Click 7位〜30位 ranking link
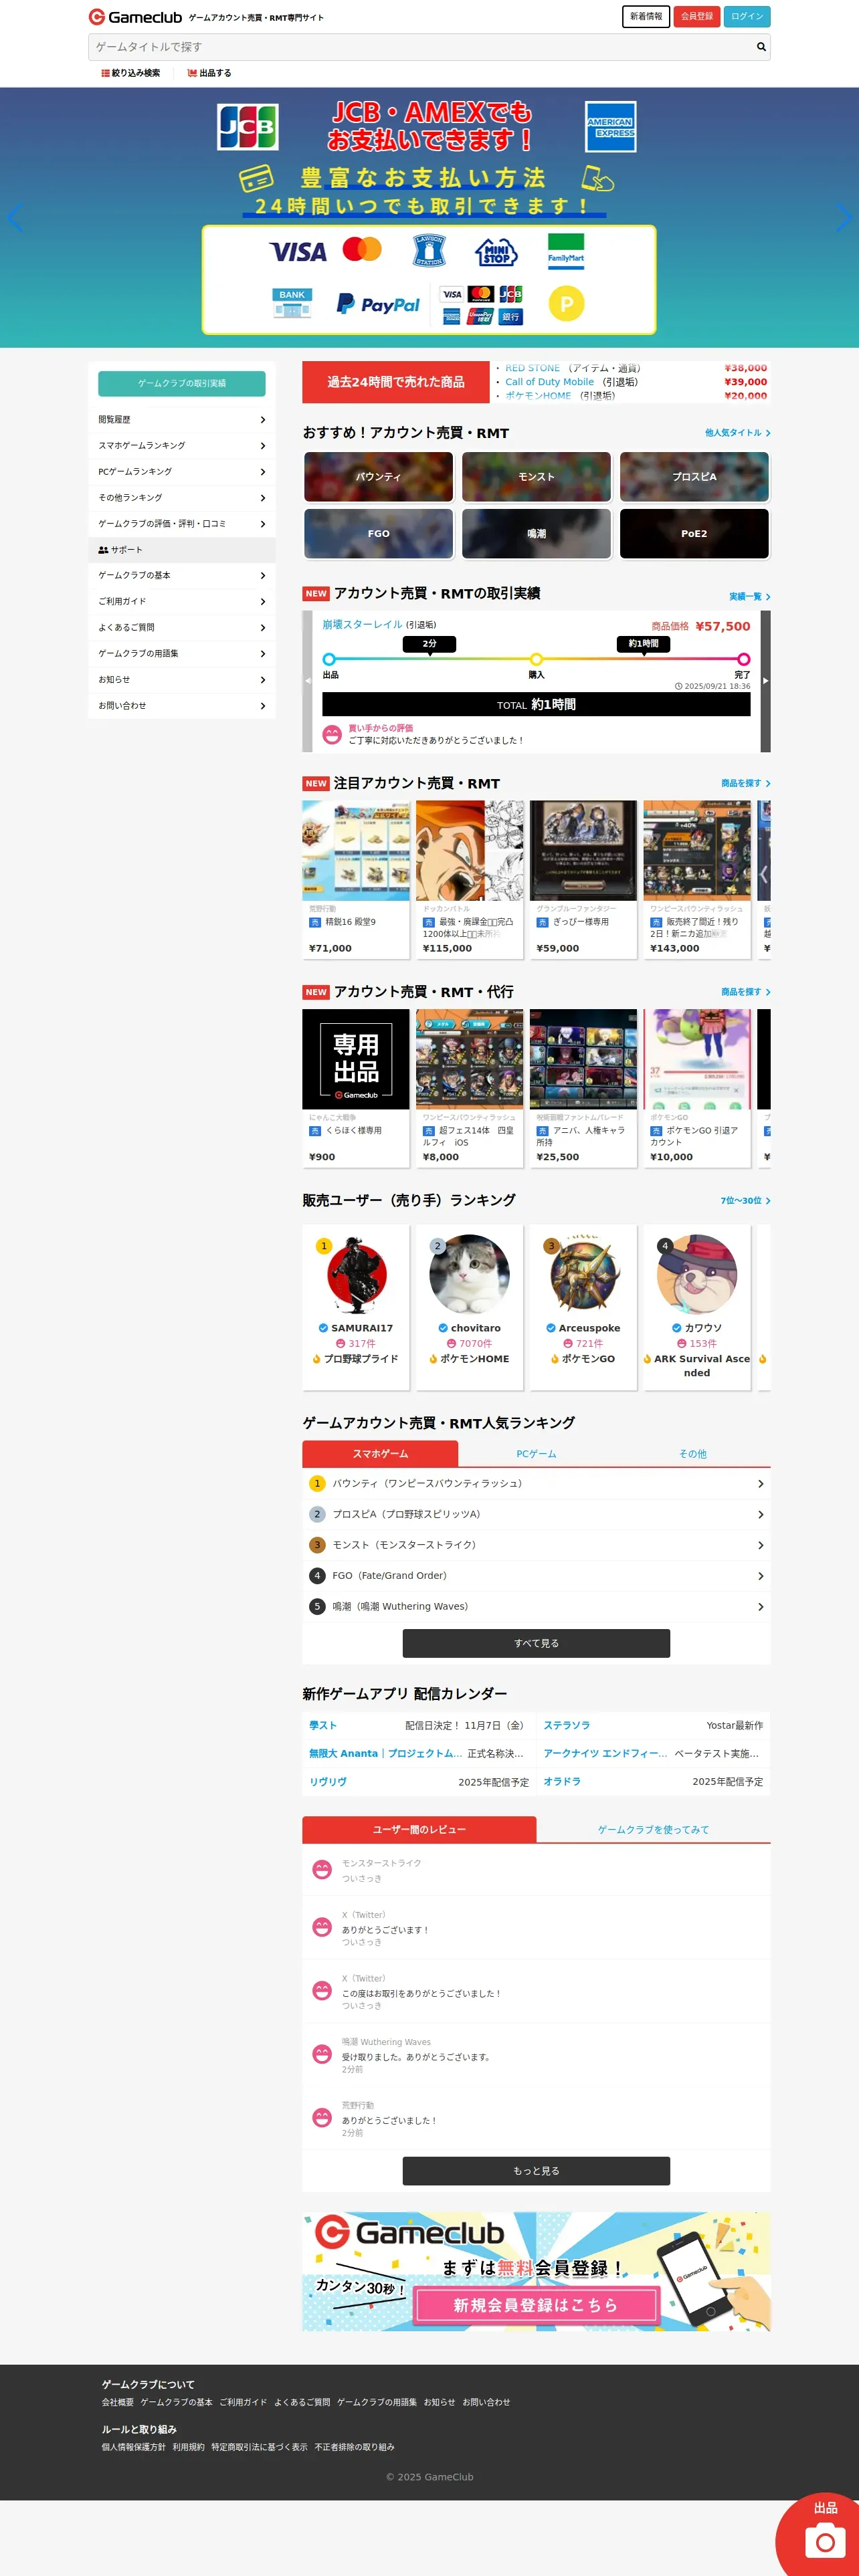Viewport: 859px width, 2576px height. coord(745,1201)
